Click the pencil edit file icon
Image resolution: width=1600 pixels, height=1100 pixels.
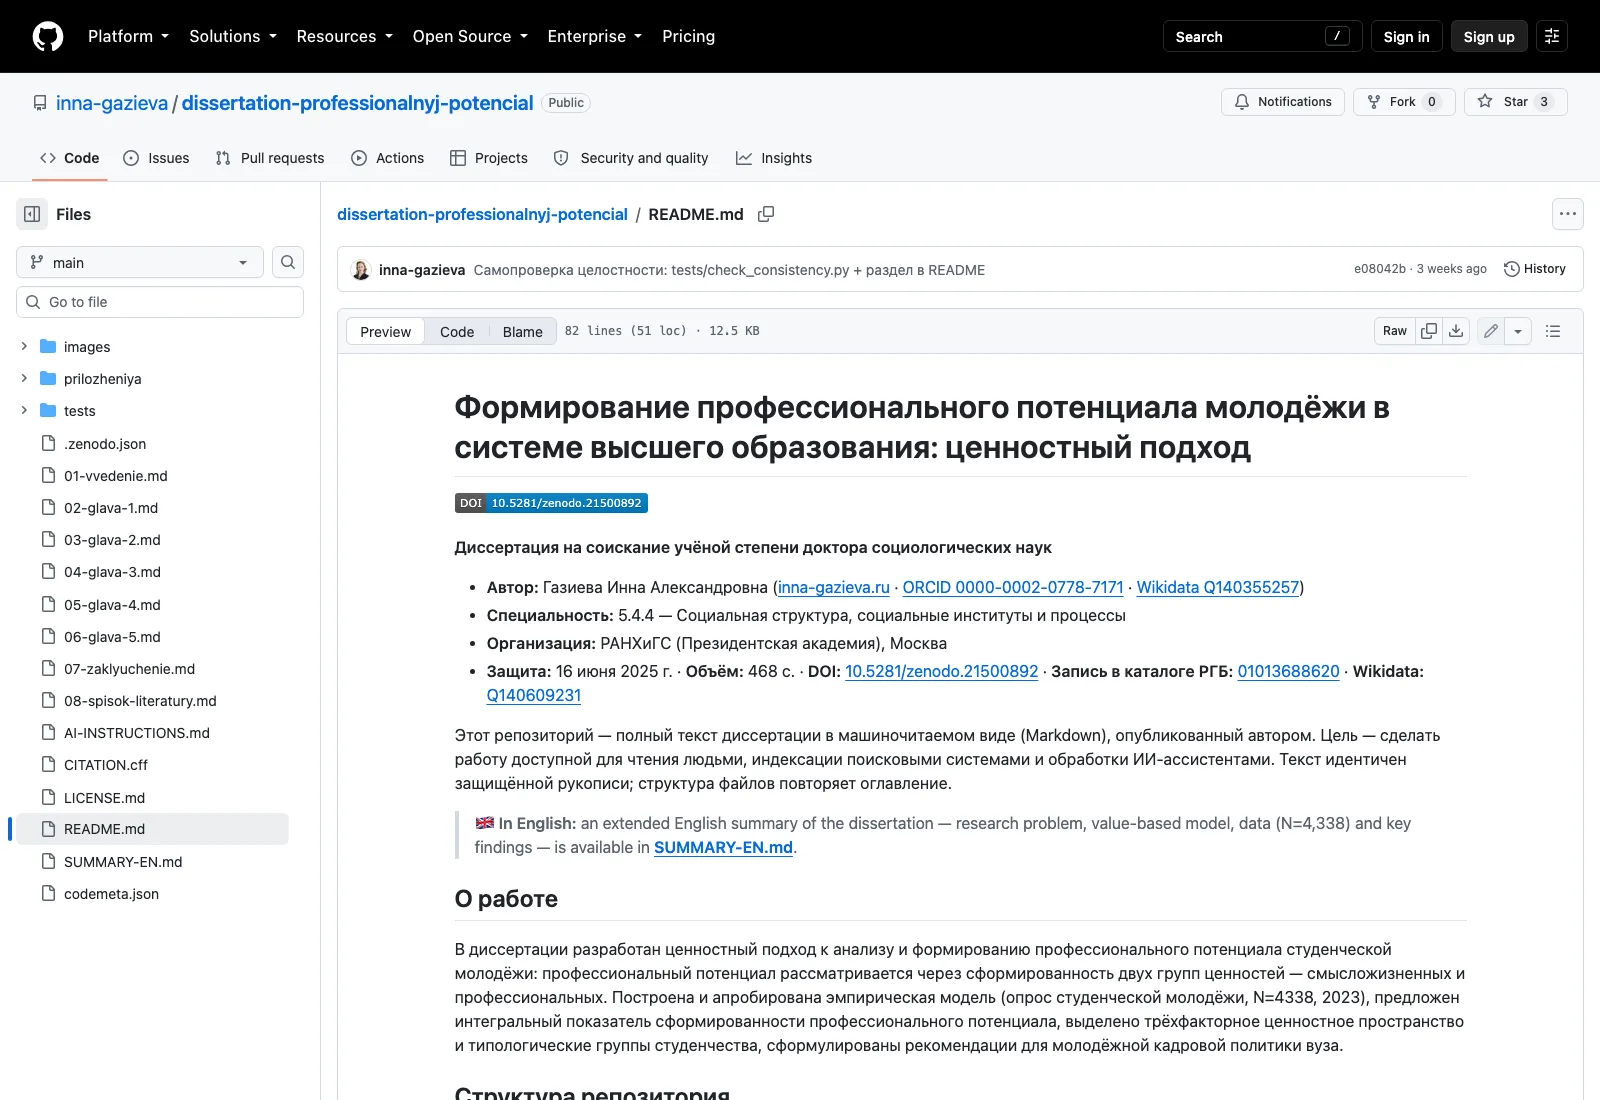pos(1491,331)
